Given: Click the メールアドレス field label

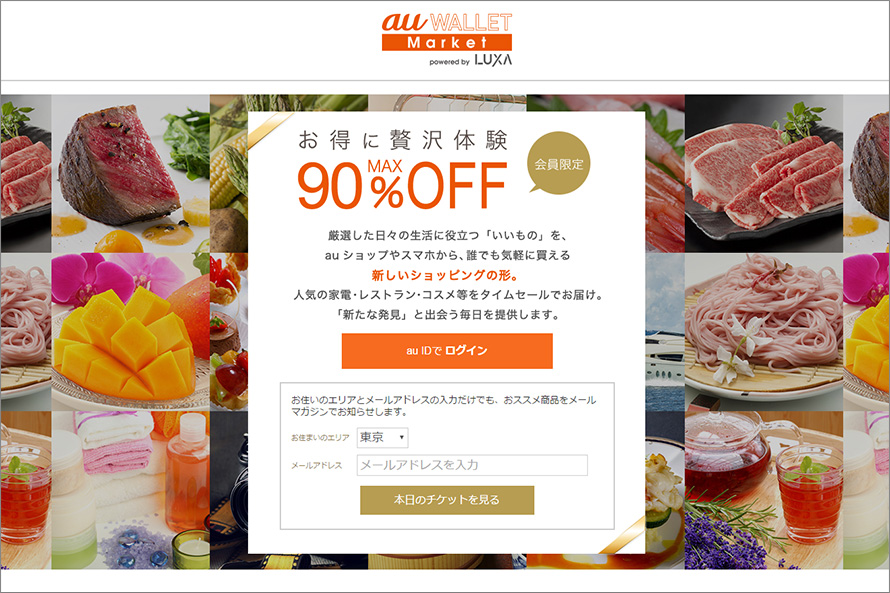Looking at the screenshot, I should click(317, 465).
